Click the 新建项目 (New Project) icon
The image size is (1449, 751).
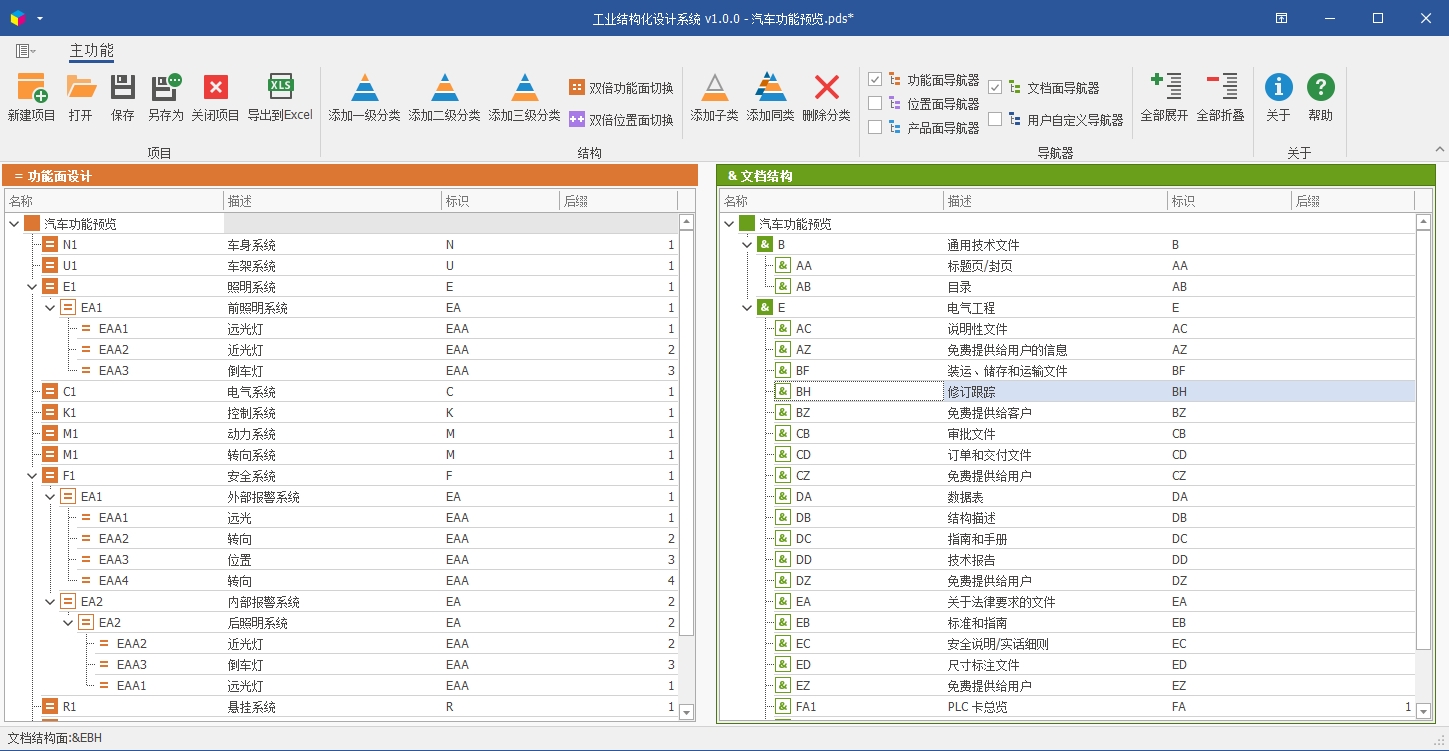coord(32,88)
